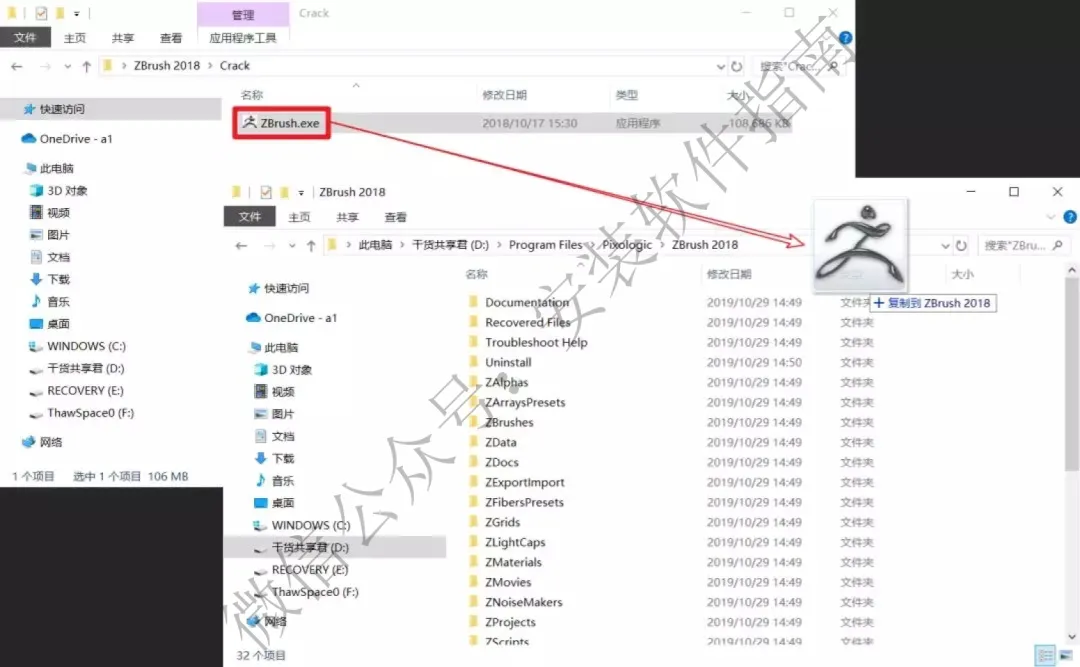Expand address history in ZBrush 2018 window
The height and width of the screenshot is (667, 1080).
point(945,246)
